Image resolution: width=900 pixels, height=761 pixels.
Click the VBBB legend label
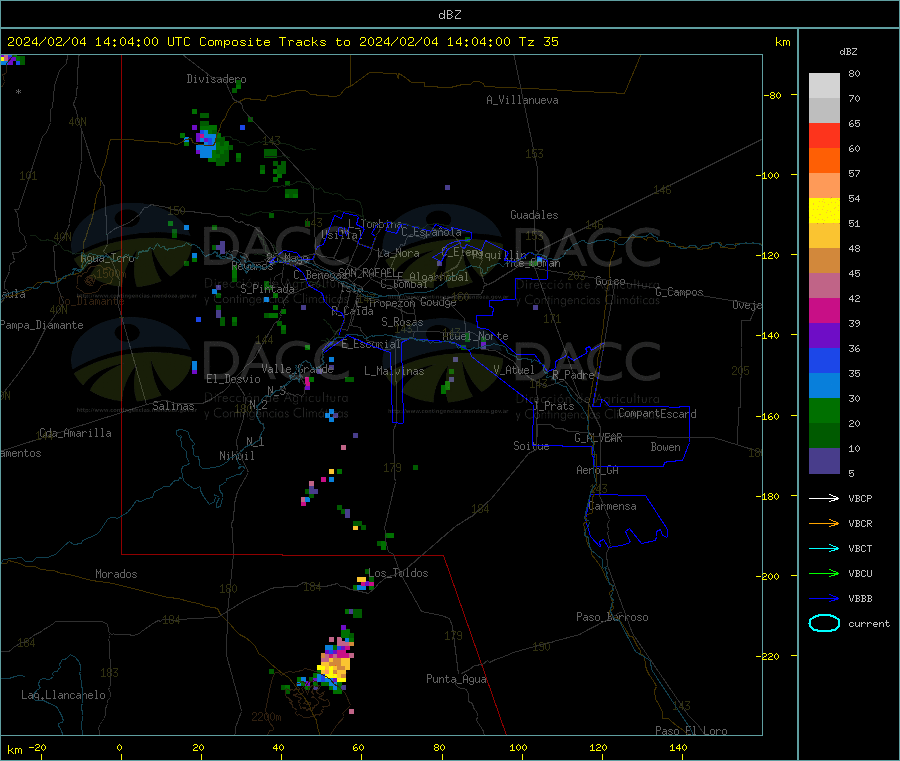click(860, 599)
